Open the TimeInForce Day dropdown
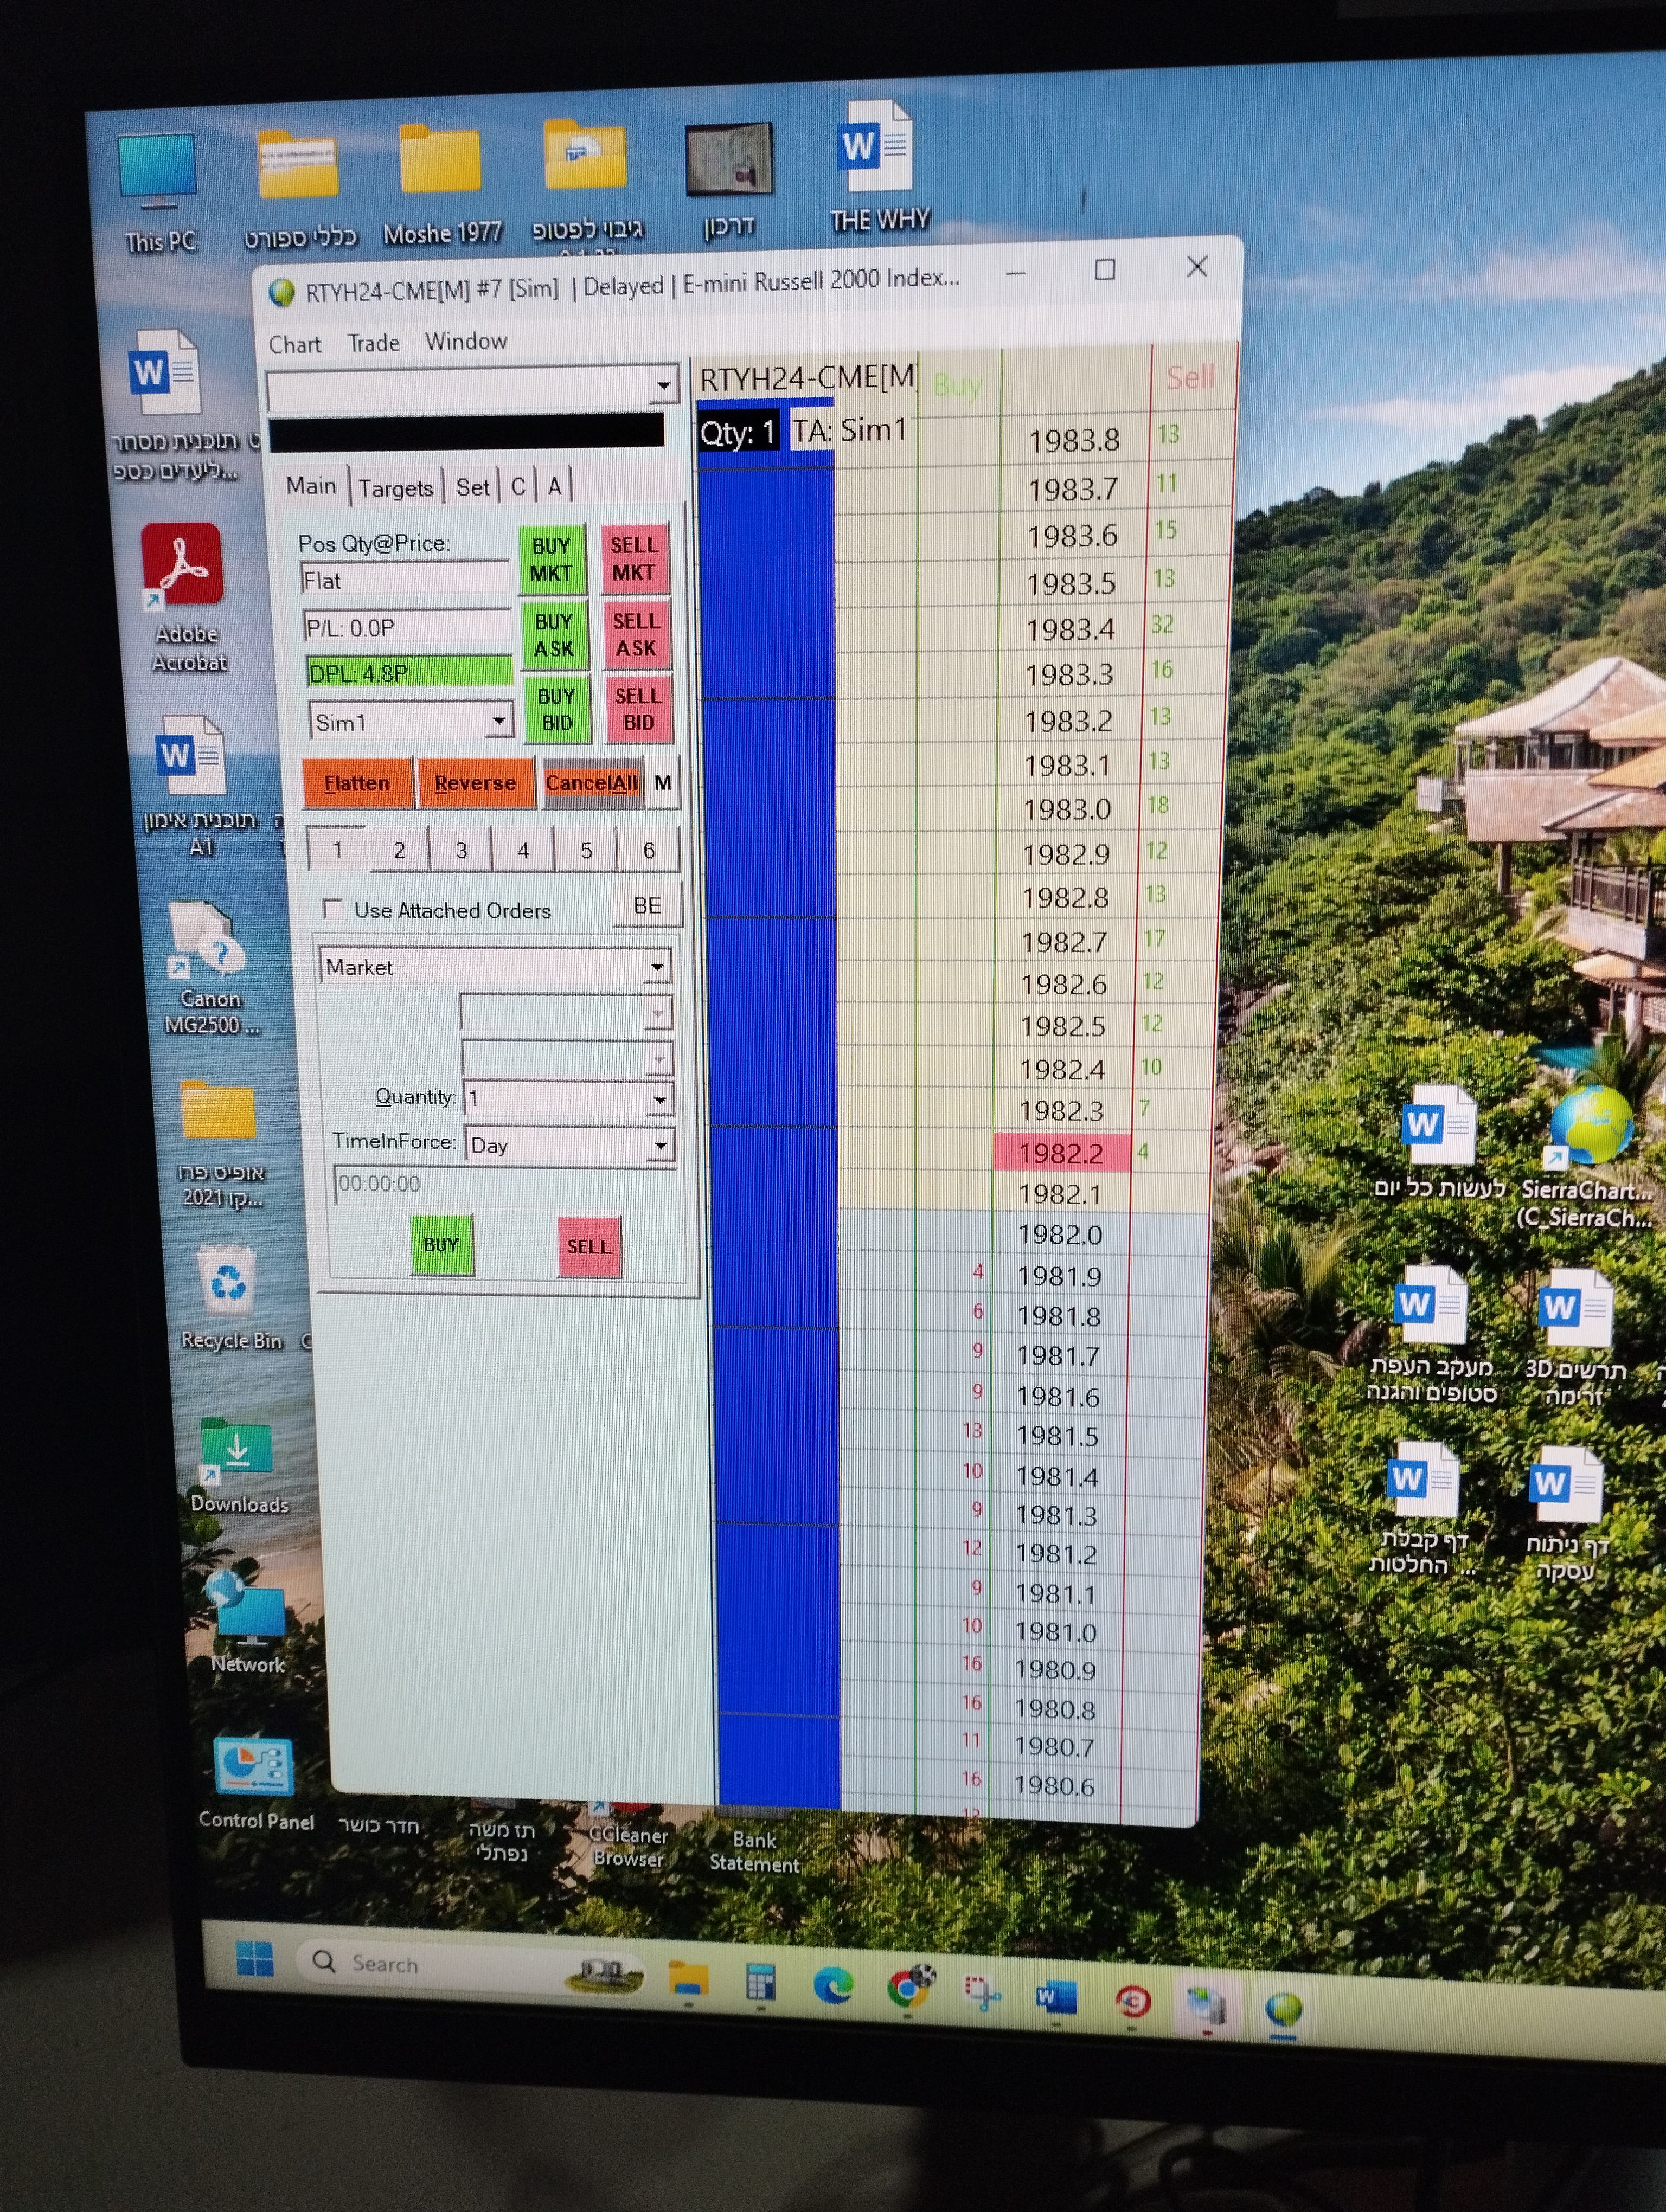The image size is (1666, 2212). [660, 1145]
